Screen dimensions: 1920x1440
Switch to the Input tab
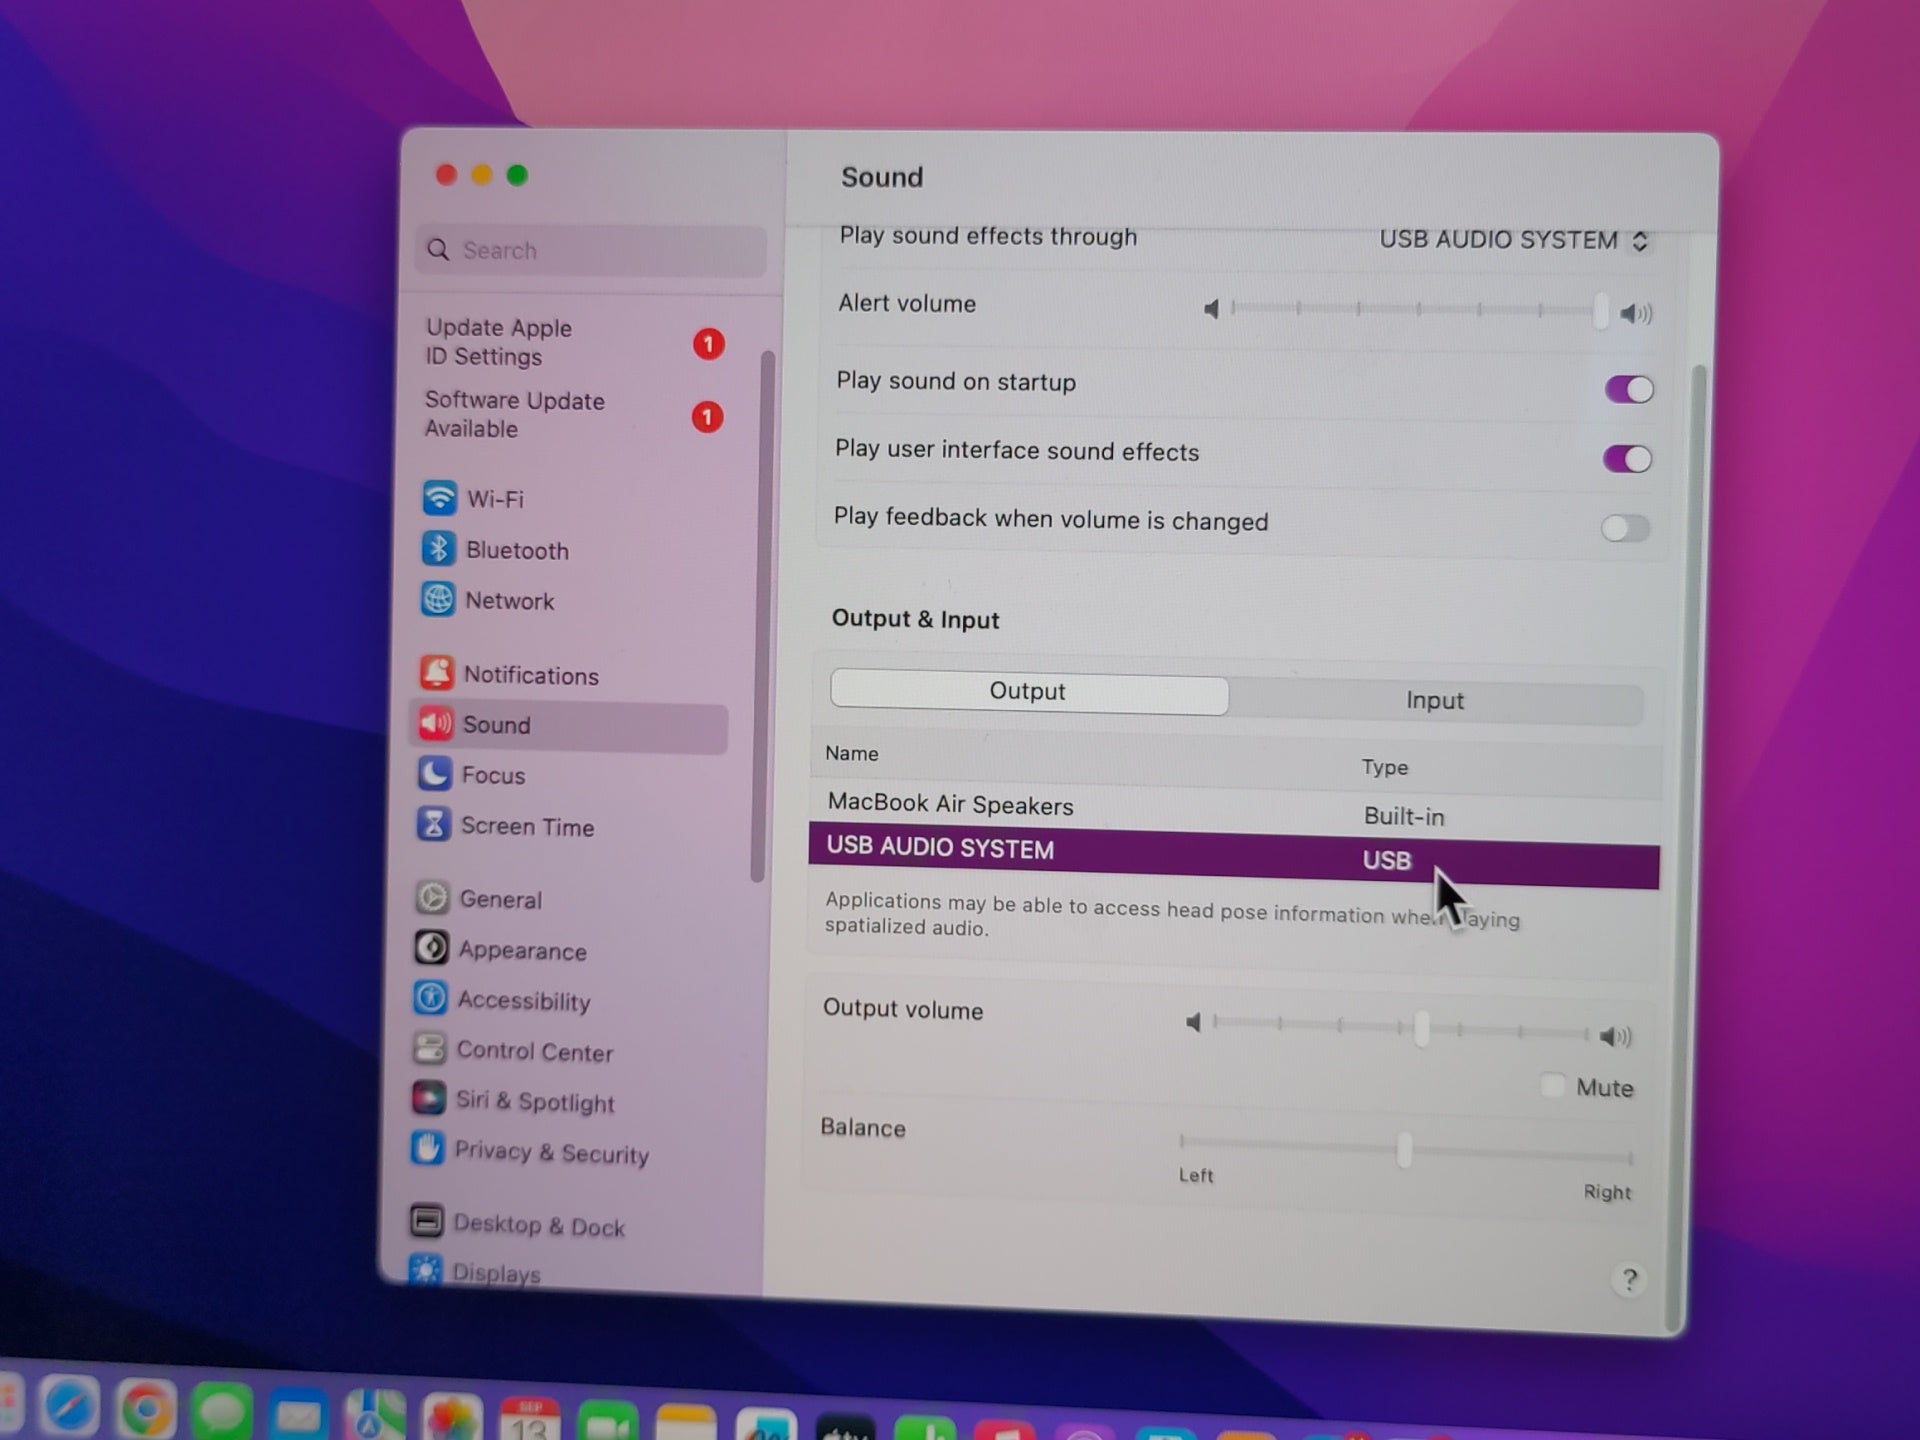pos(1434,701)
